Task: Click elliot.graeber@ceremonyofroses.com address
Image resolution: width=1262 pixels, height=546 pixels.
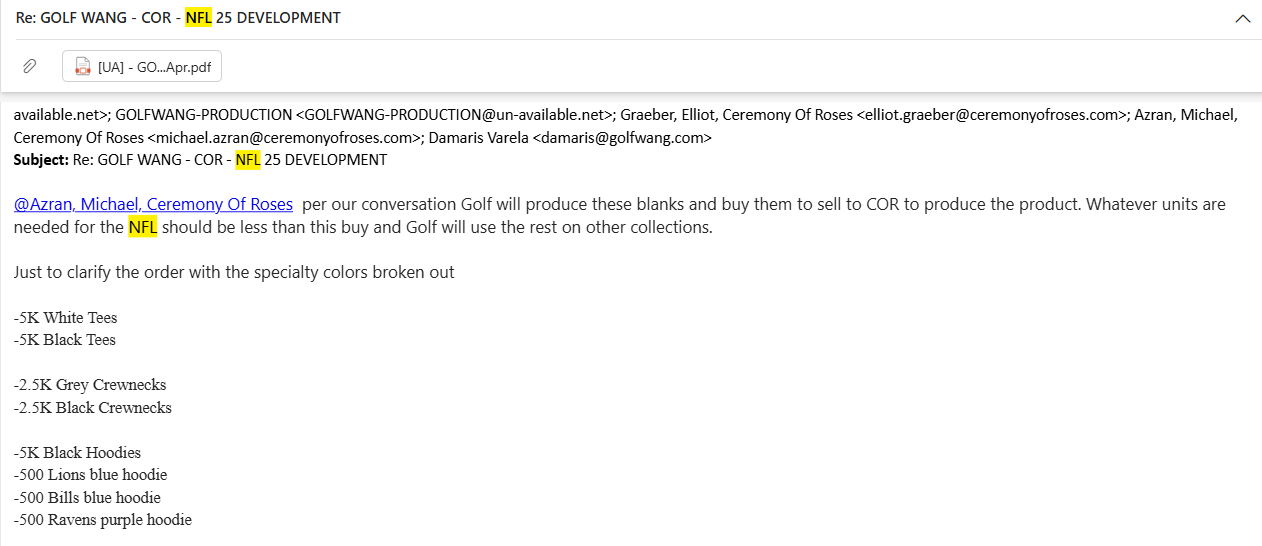Action: click(x=992, y=115)
